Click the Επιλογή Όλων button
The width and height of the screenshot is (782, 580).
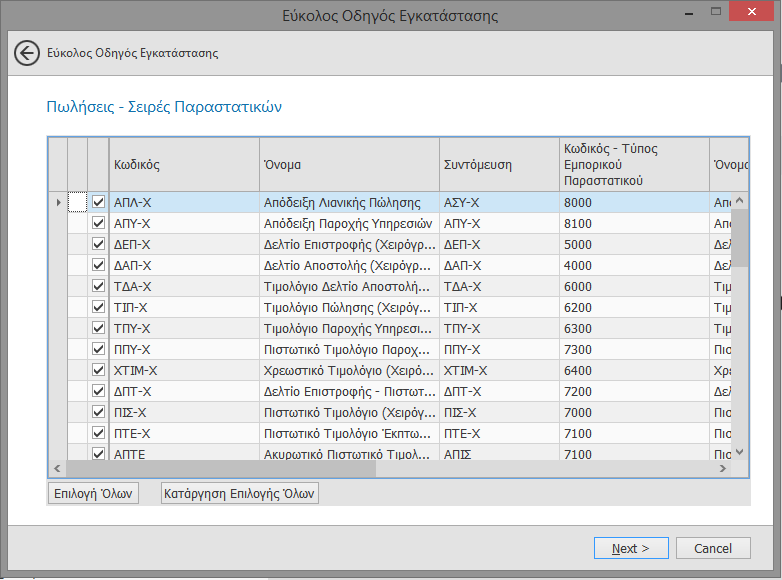point(93,493)
